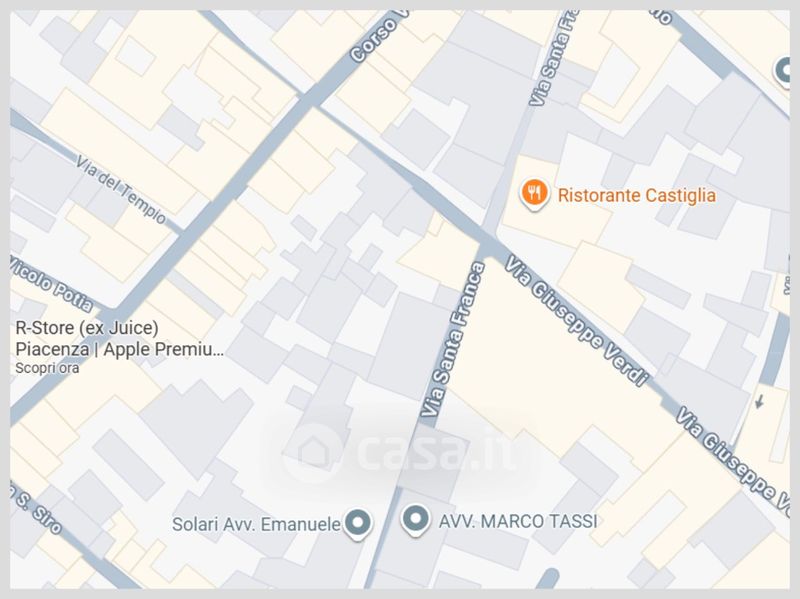Click the Via del Tempio street label
The image size is (800, 599).
point(121,190)
